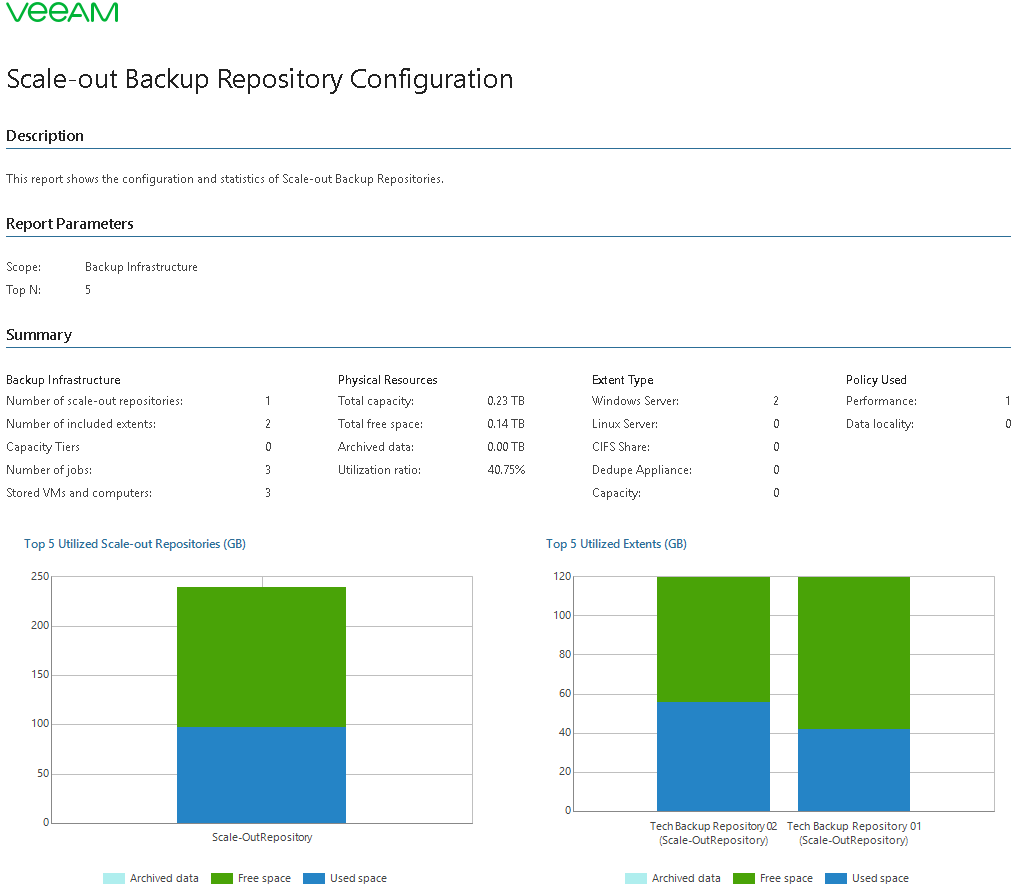Image resolution: width=1016 pixels, height=888 pixels.
Task: Click the 'Number of included extents:' label
Action: [81, 424]
